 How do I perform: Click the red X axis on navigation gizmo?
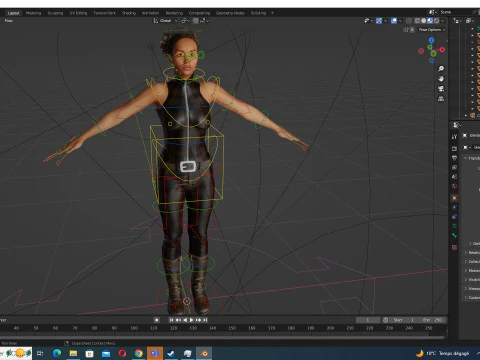pyautogui.click(x=442, y=50)
